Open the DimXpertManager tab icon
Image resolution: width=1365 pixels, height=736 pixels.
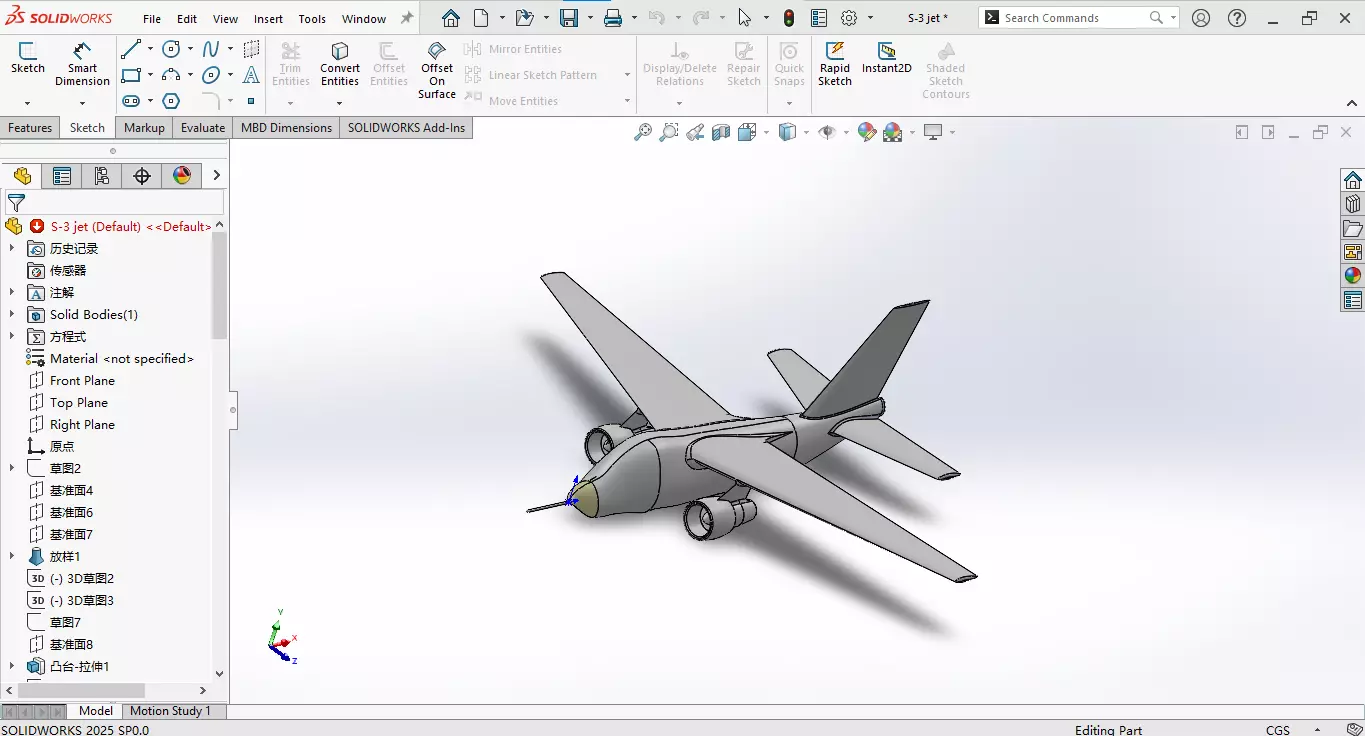pyautogui.click(x=142, y=176)
